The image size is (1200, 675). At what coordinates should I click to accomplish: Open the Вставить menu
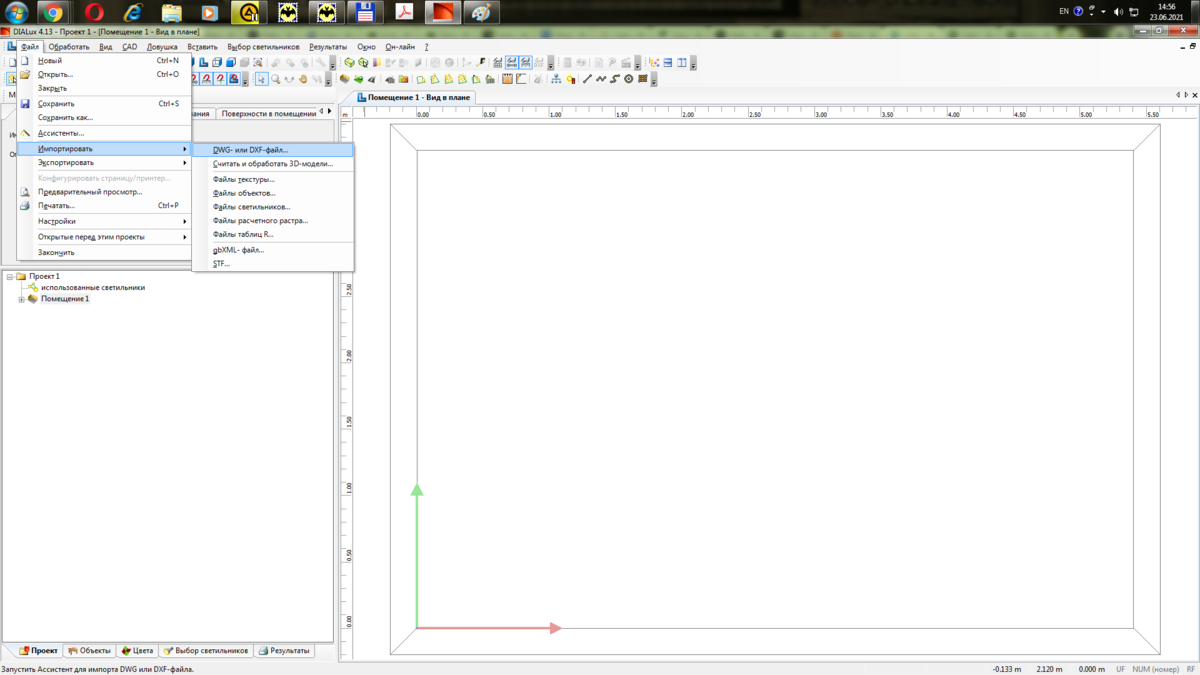point(202,47)
